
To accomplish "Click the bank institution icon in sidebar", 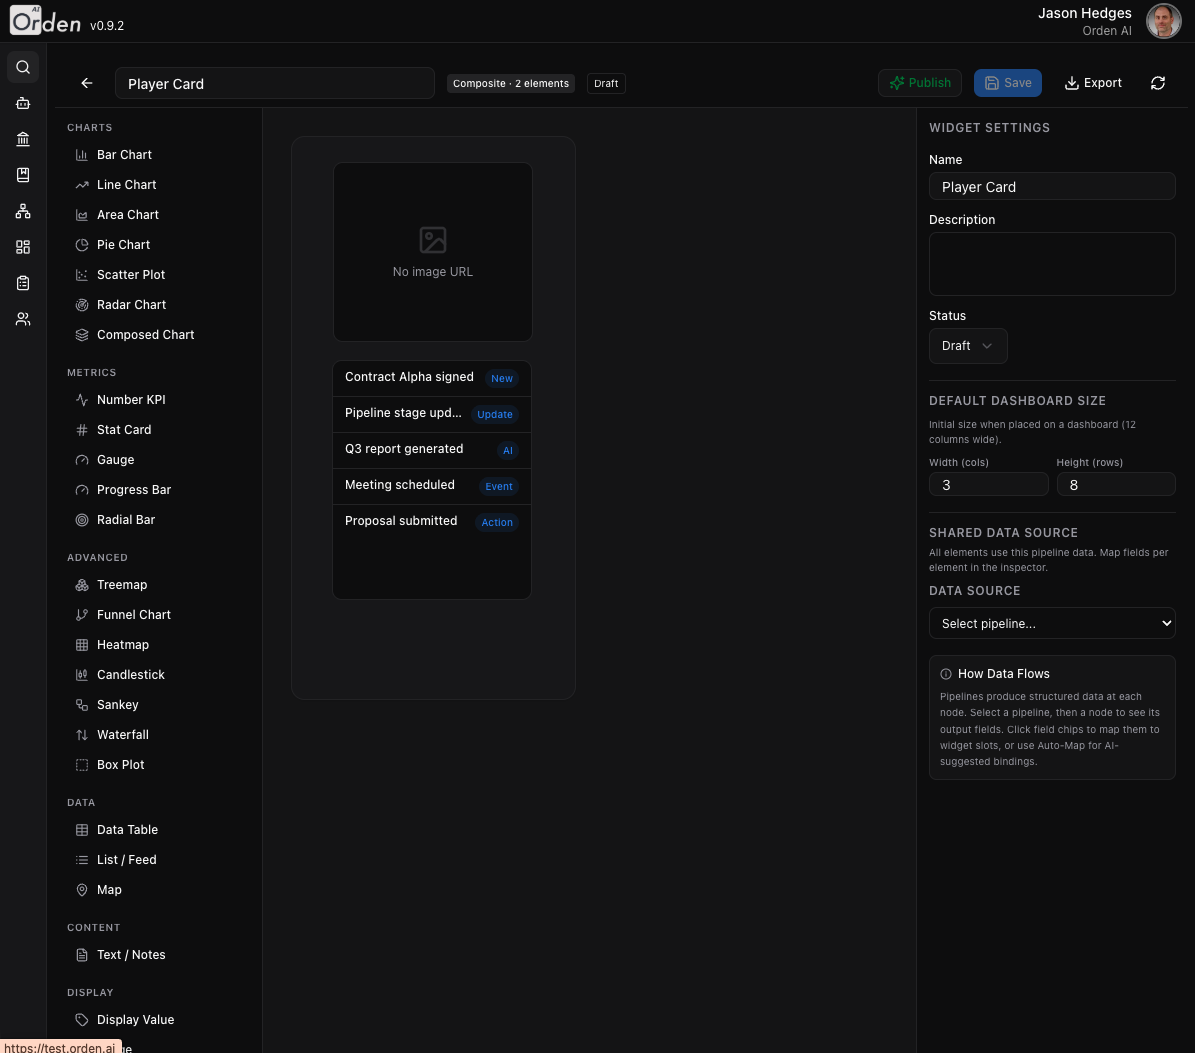I will point(23,139).
